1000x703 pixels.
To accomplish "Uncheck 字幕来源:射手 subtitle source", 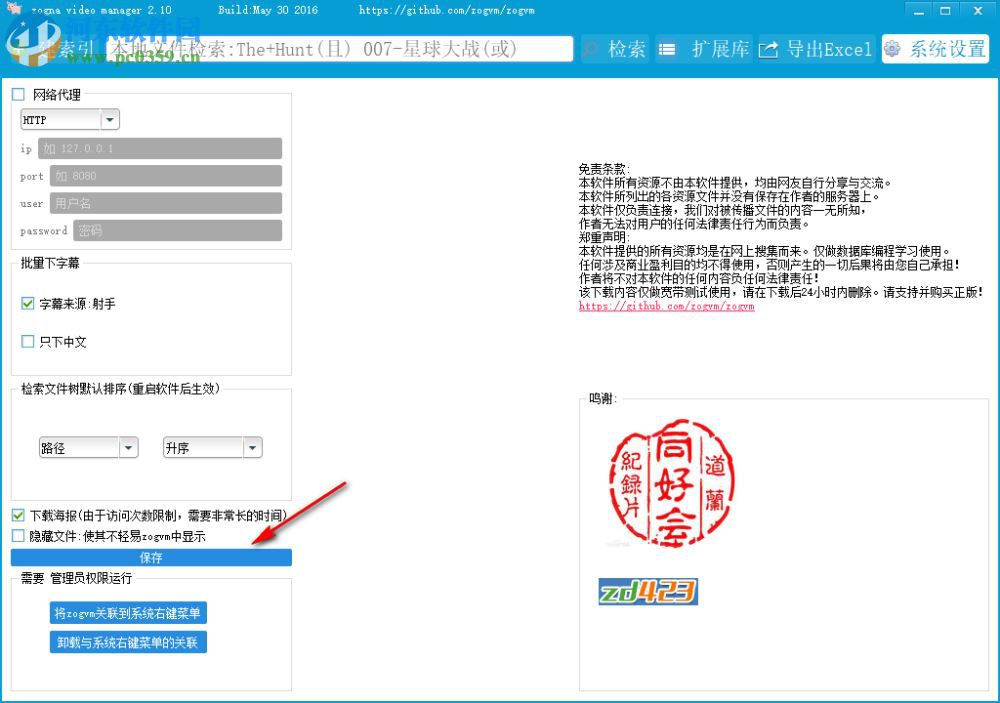I will tap(27, 305).
